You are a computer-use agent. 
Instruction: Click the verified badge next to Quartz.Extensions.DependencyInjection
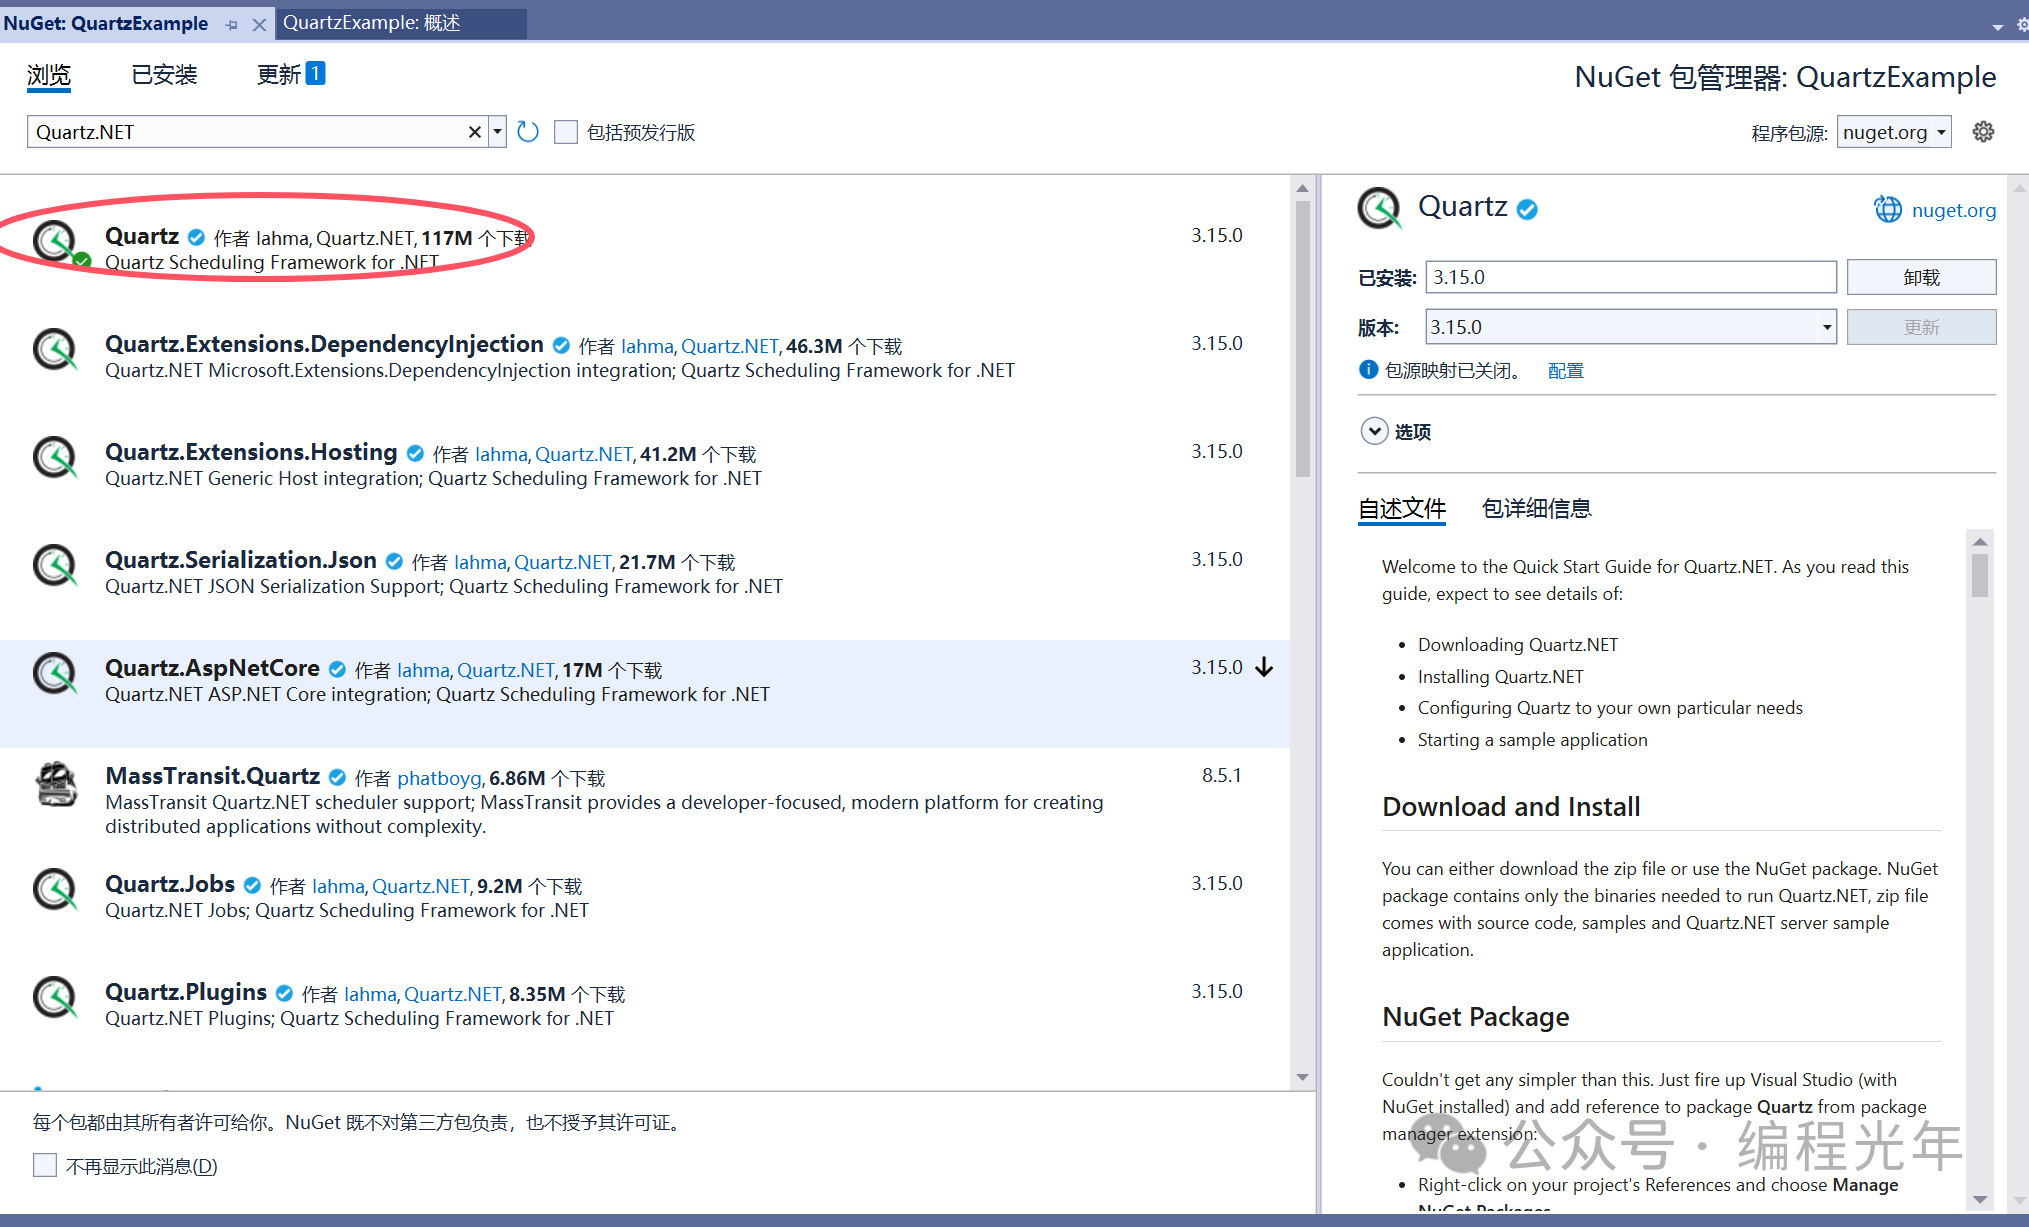(561, 345)
